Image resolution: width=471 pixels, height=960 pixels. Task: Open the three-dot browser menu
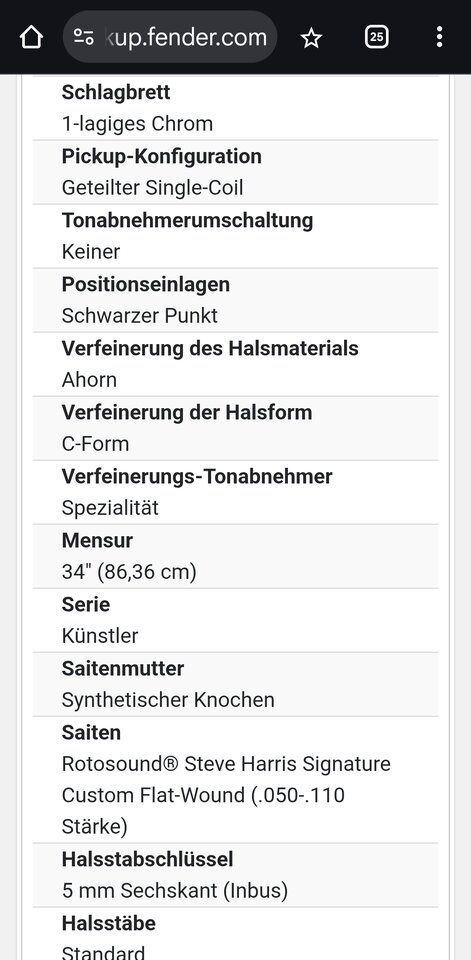(439, 37)
